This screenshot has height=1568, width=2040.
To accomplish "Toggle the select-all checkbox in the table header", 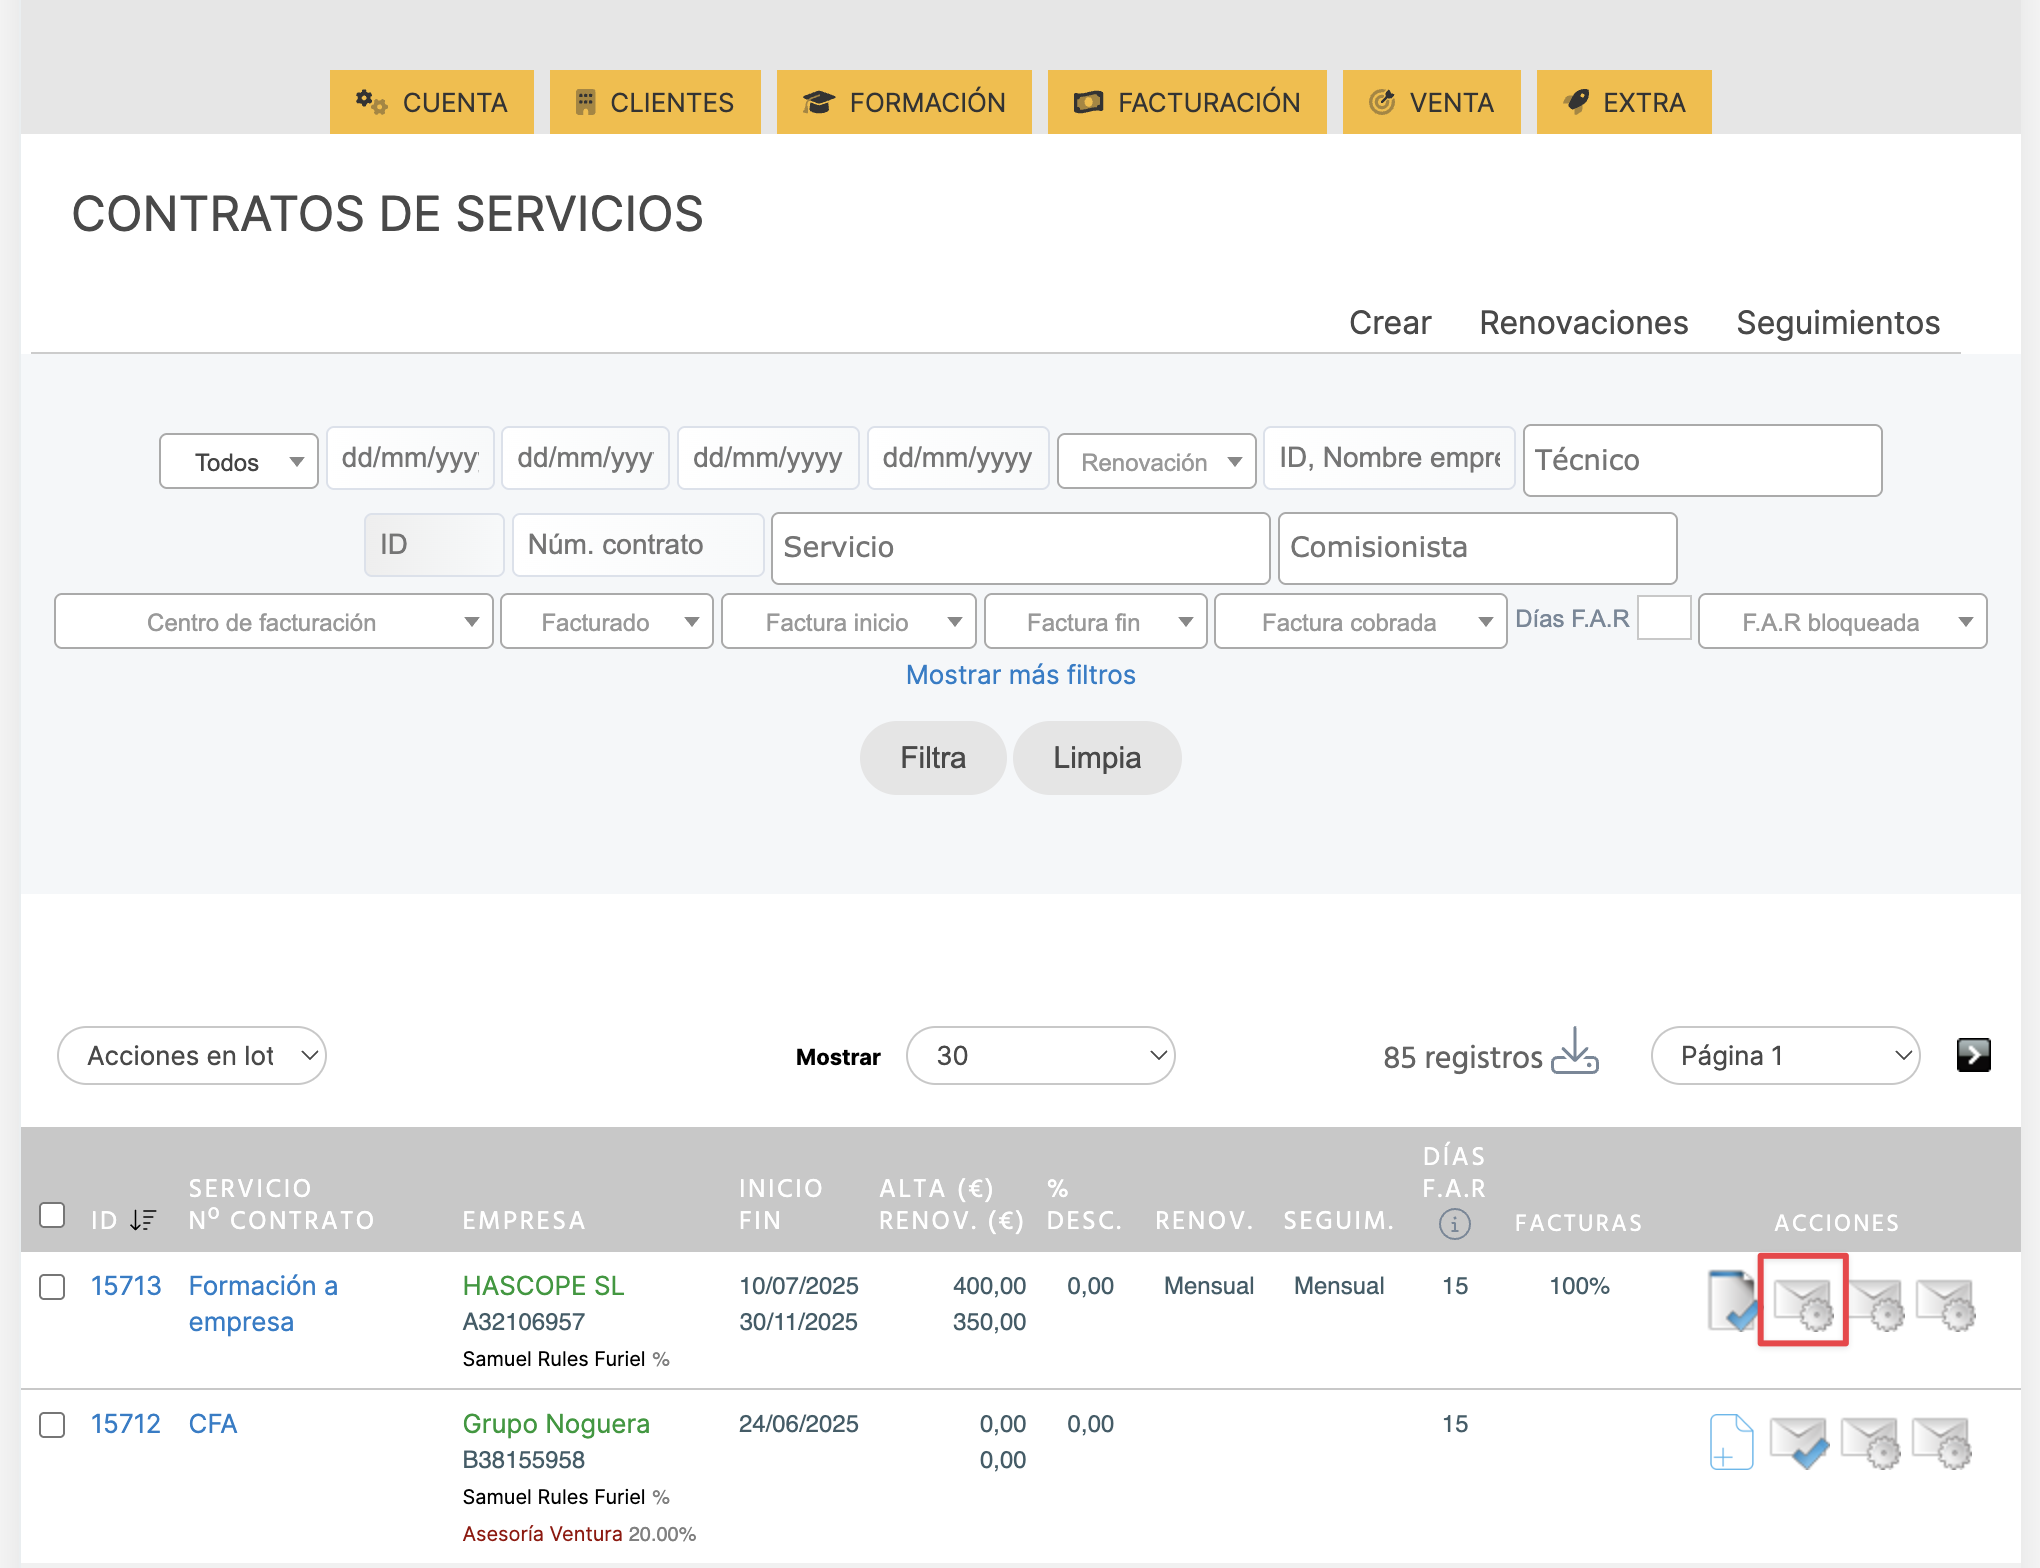I will tap(52, 1215).
